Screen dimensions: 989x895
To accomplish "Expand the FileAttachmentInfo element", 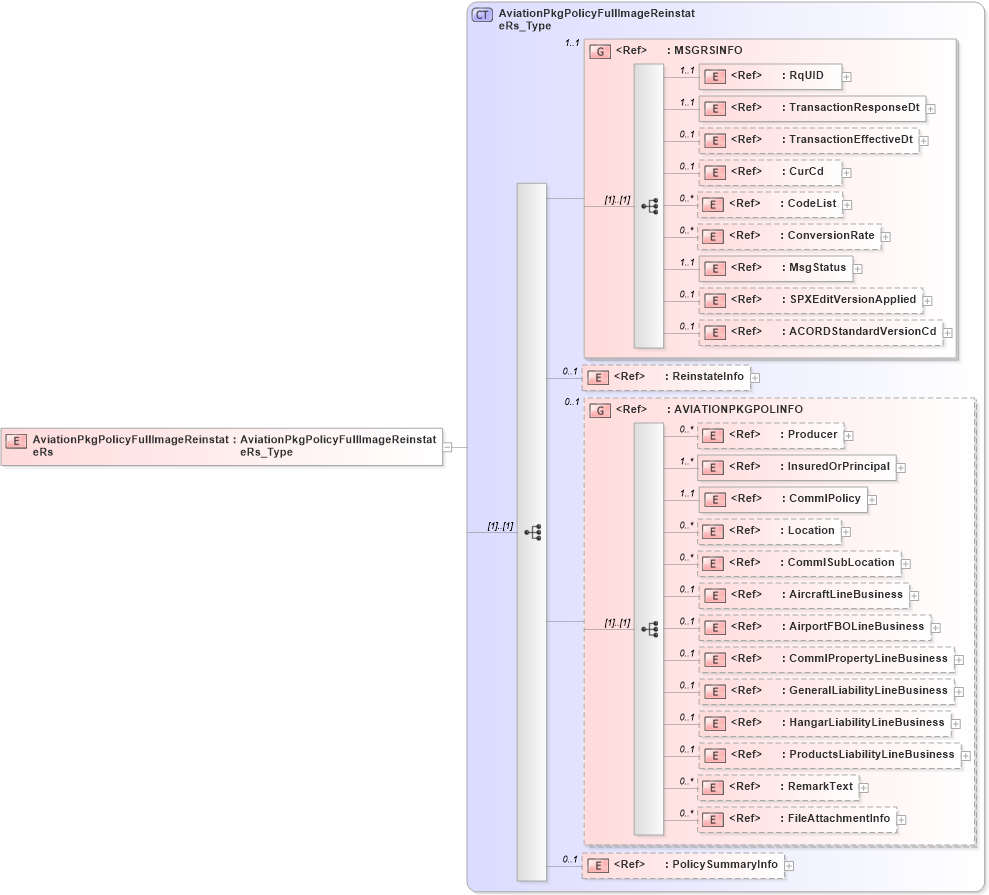I will pyautogui.click(x=900, y=819).
